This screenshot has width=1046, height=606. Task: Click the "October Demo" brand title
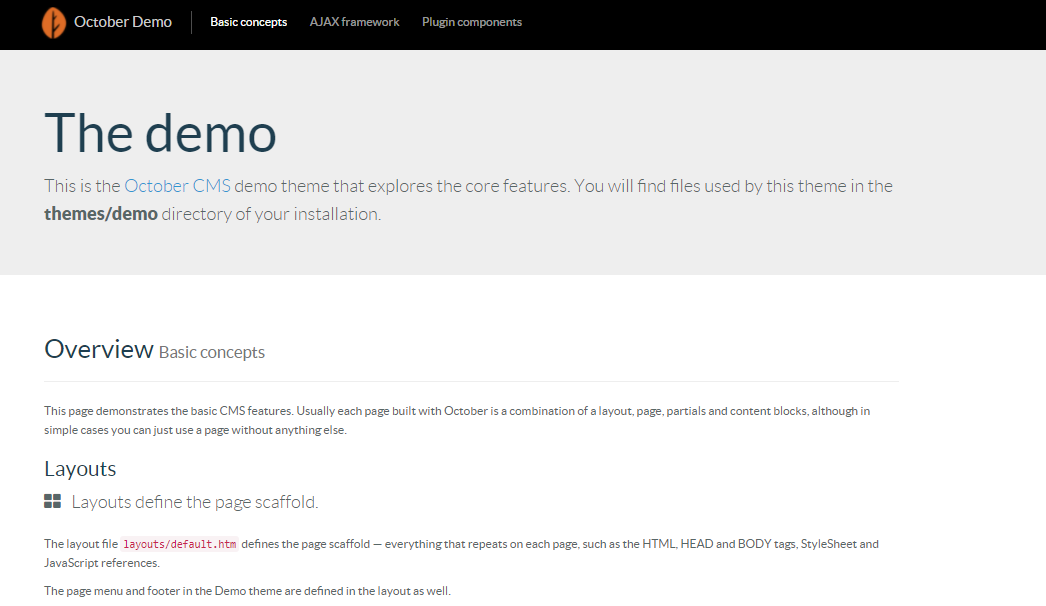[123, 22]
